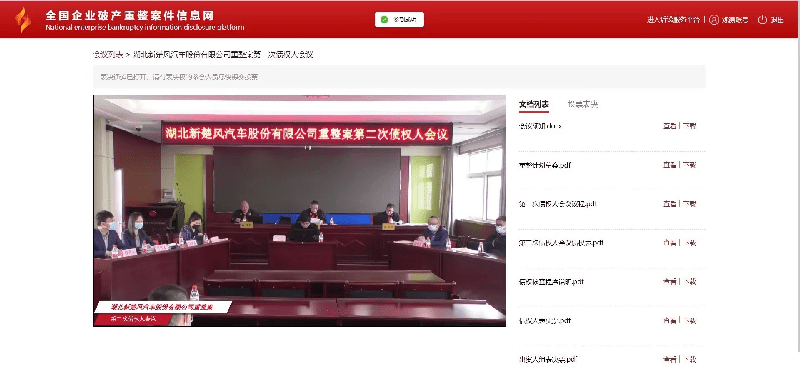Screen dimensions: 800x367
Task: Click the gray notice bar below breadcrumb
Action: pos(399,77)
